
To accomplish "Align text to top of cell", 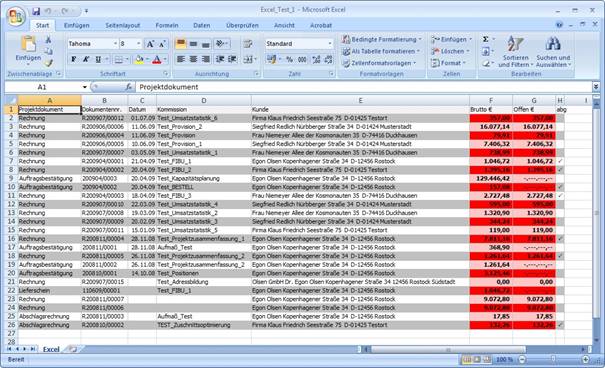I will pos(180,44).
